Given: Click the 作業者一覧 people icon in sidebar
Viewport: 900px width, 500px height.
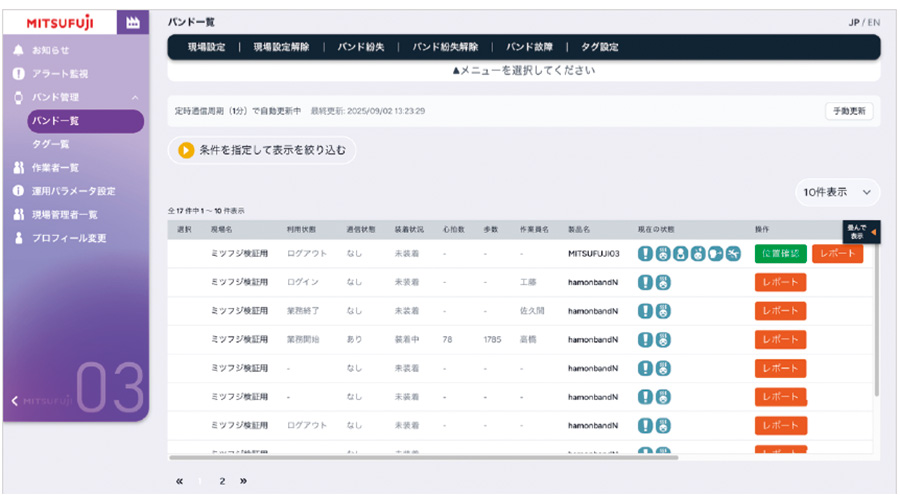Looking at the screenshot, I should tap(19, 168).
